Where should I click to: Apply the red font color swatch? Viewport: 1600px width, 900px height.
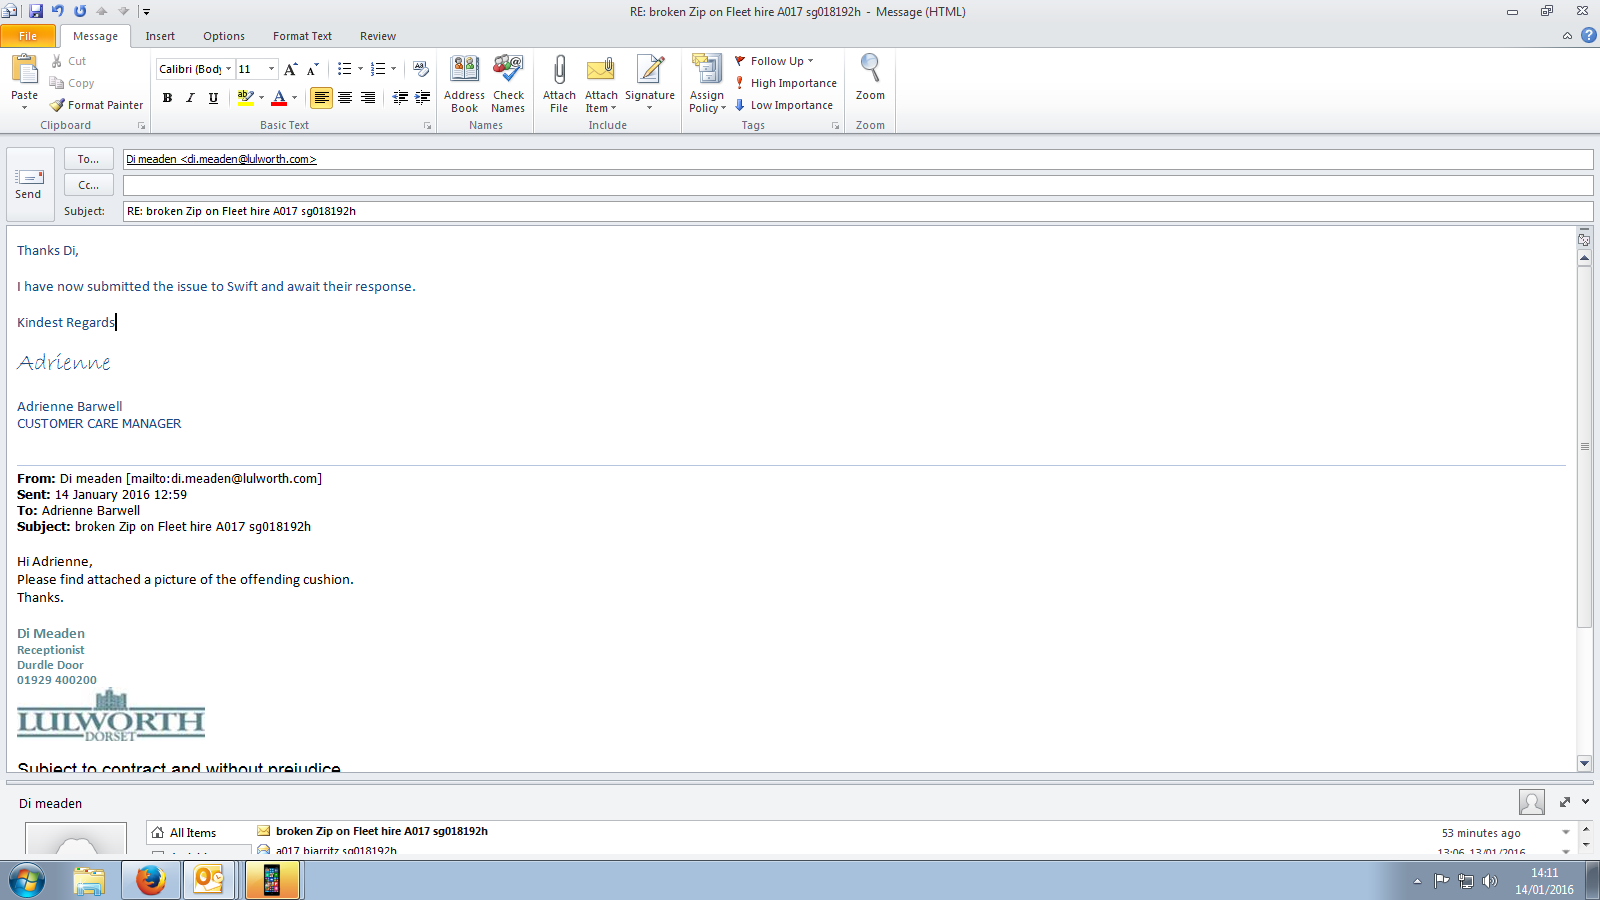click(x=279, y=98)
